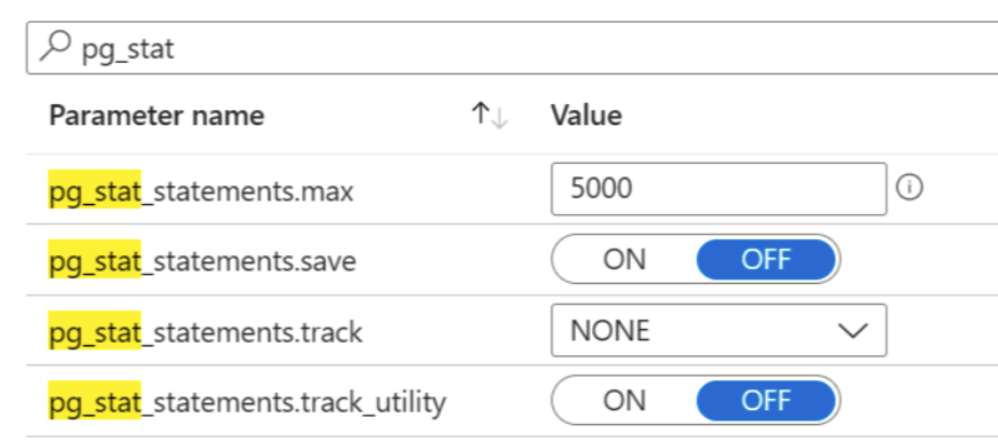The height and width of the screenshot is (441, 998).
Task: Select OFF for pg_stat_statements.save
Action: pyautogui.click(x=766, y=260)
